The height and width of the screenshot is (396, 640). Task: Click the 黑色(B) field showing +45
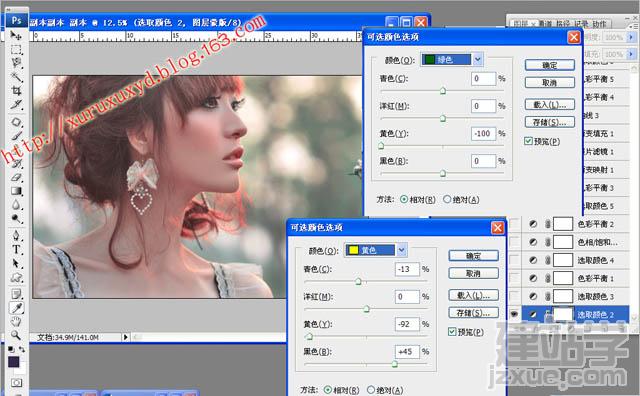(407, 352)
